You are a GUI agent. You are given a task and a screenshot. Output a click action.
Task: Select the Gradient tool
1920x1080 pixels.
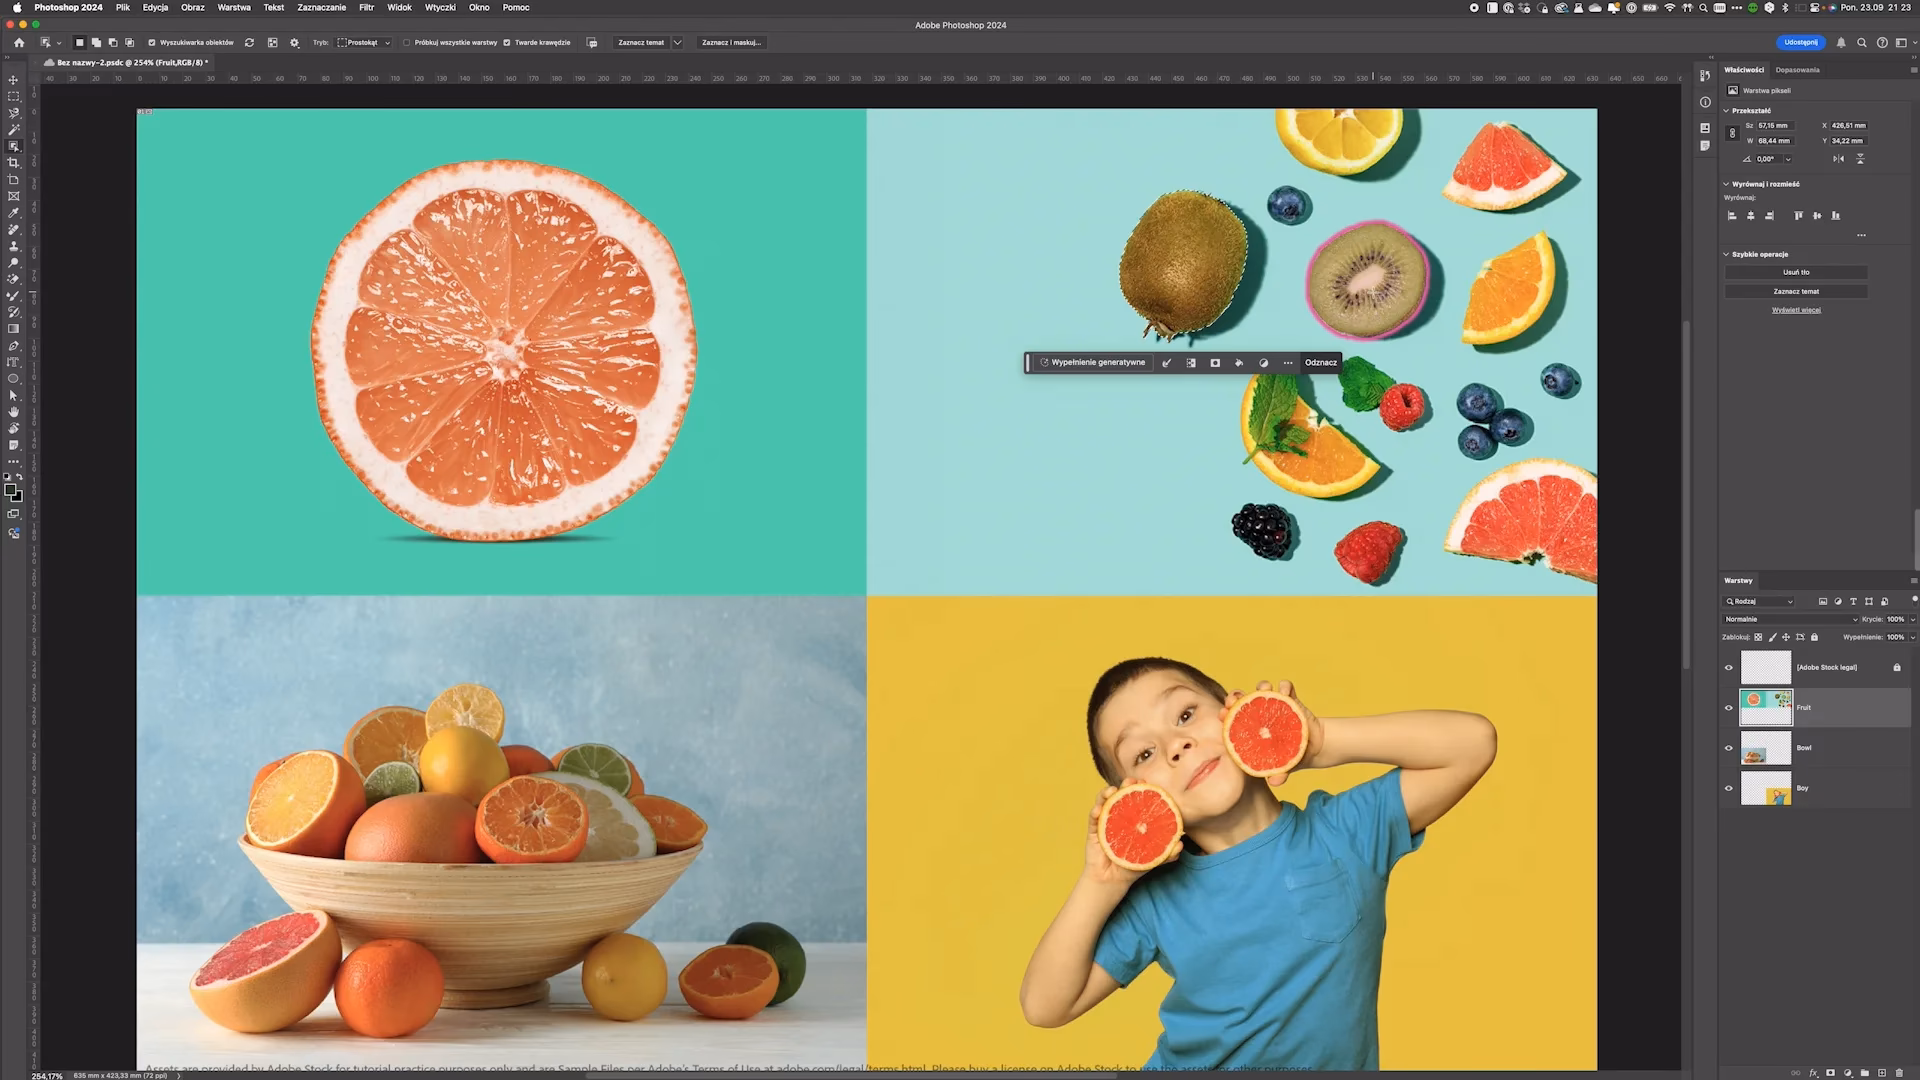click(13, 329)
